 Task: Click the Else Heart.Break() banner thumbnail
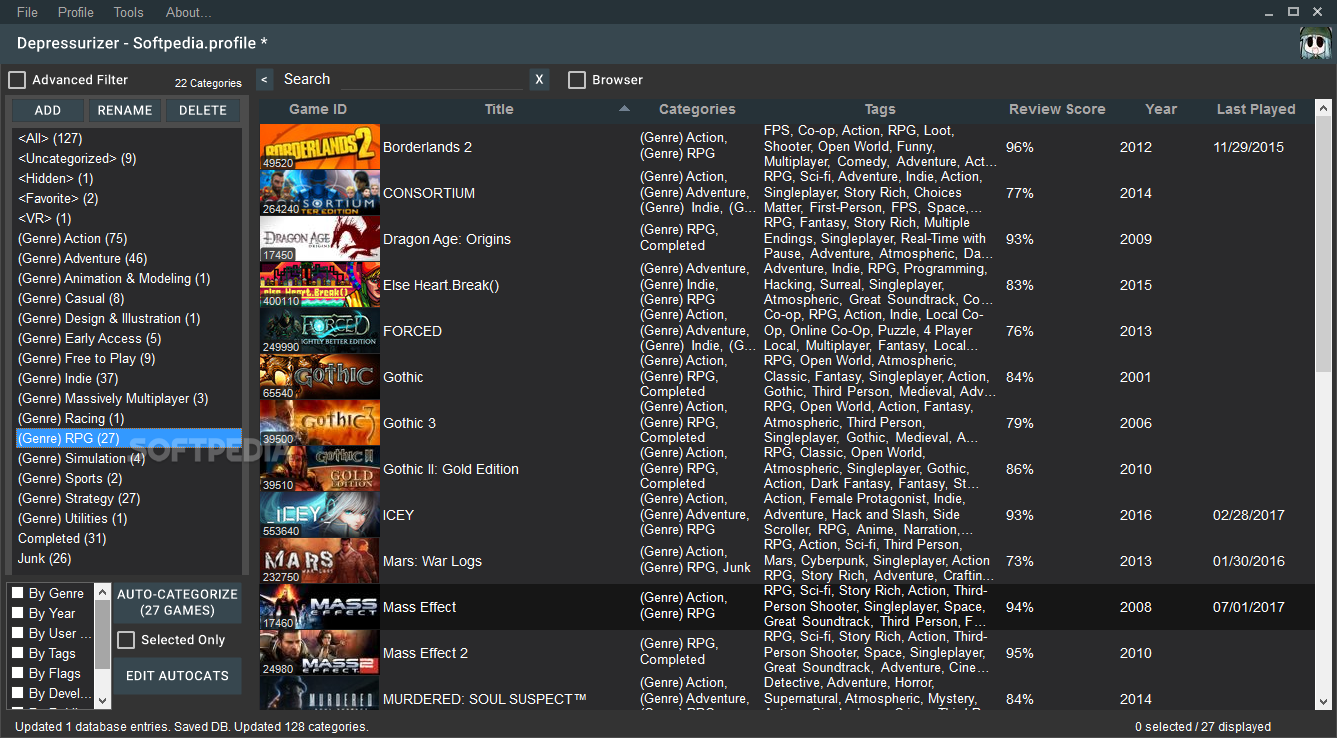tap(320, 285)
